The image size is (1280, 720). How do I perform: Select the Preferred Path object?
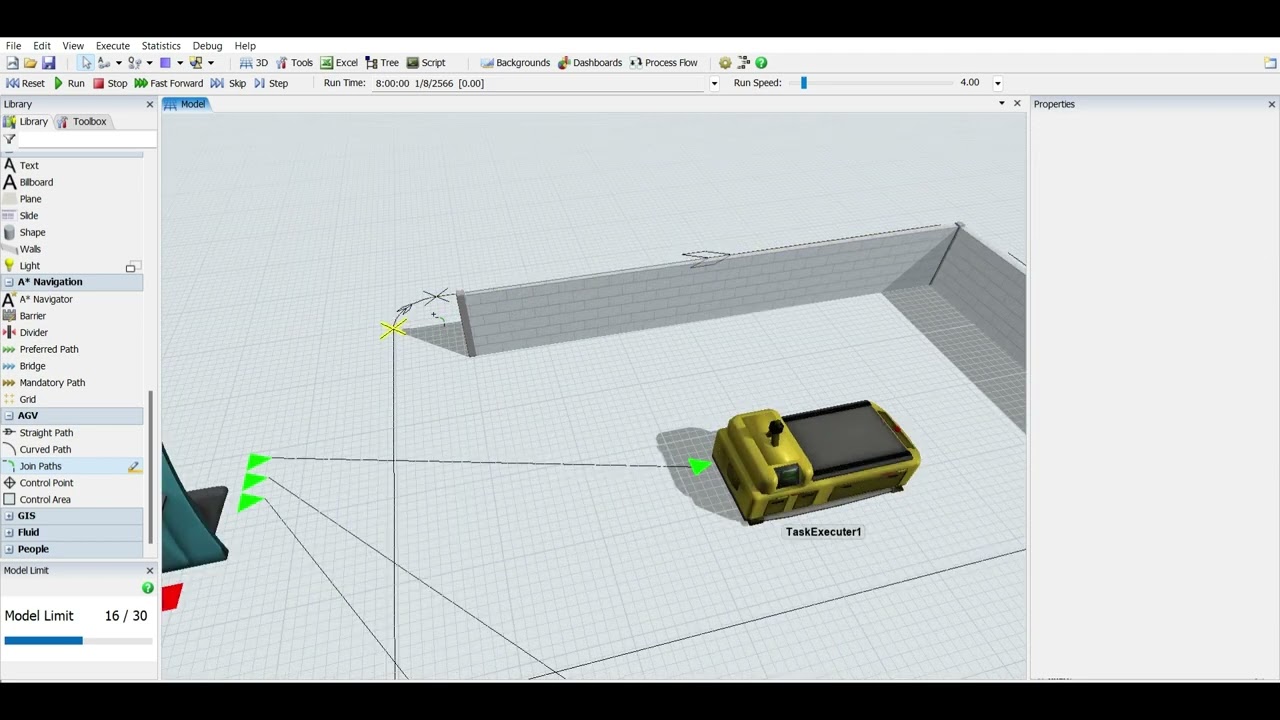[x=49, y=349]
